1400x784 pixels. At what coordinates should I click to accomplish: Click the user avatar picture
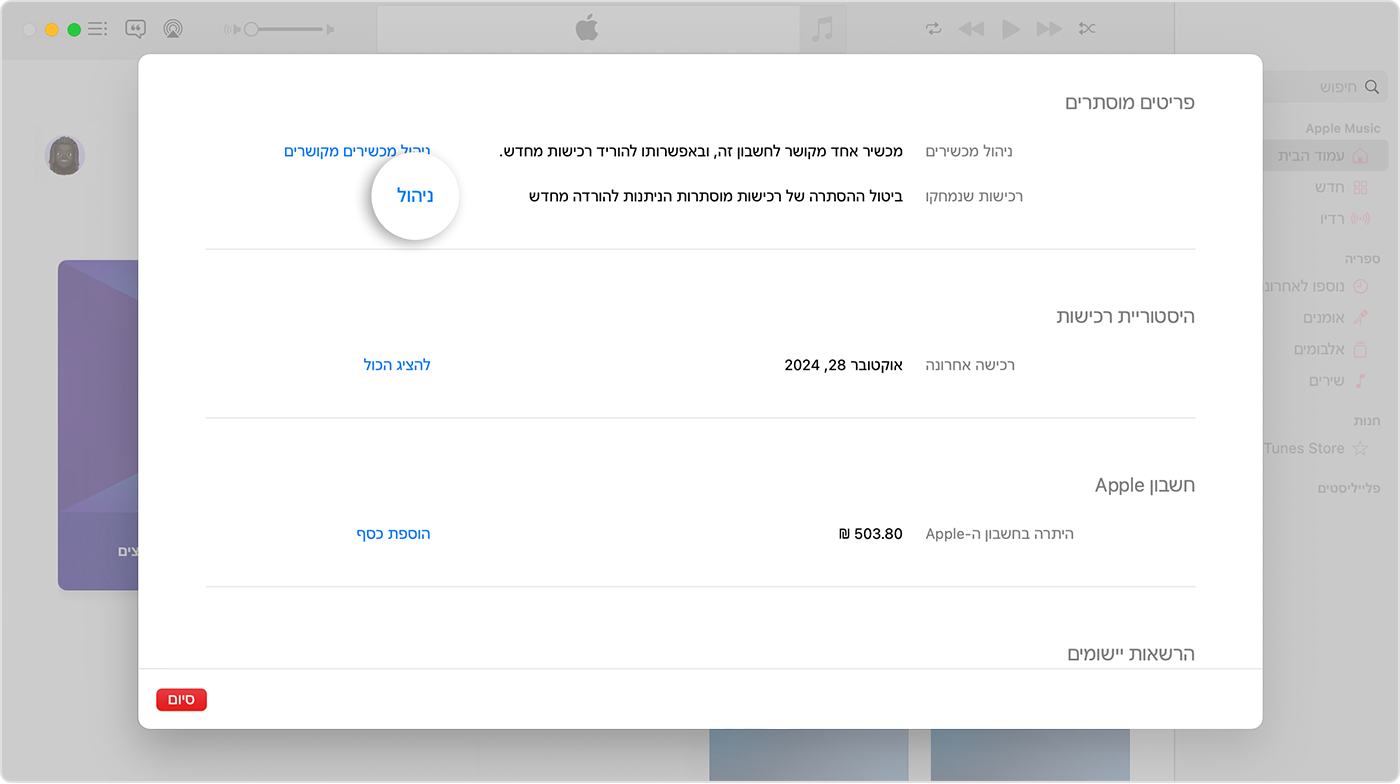click(x=65, y=155)
